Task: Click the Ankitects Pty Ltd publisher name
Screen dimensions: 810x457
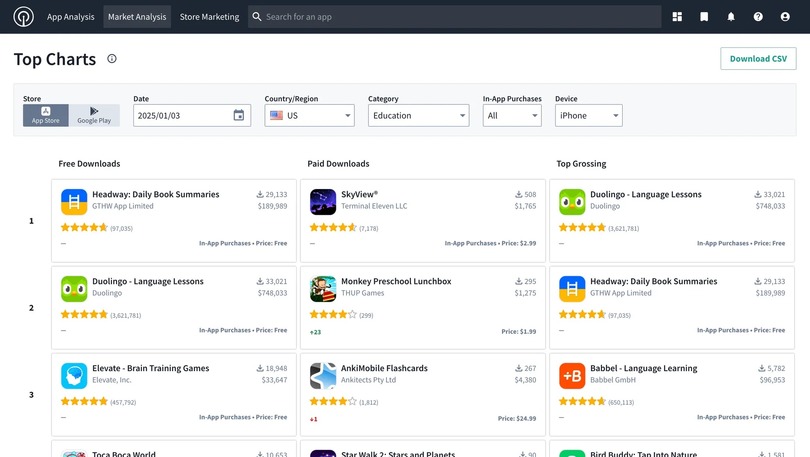Action: (368, 380)
